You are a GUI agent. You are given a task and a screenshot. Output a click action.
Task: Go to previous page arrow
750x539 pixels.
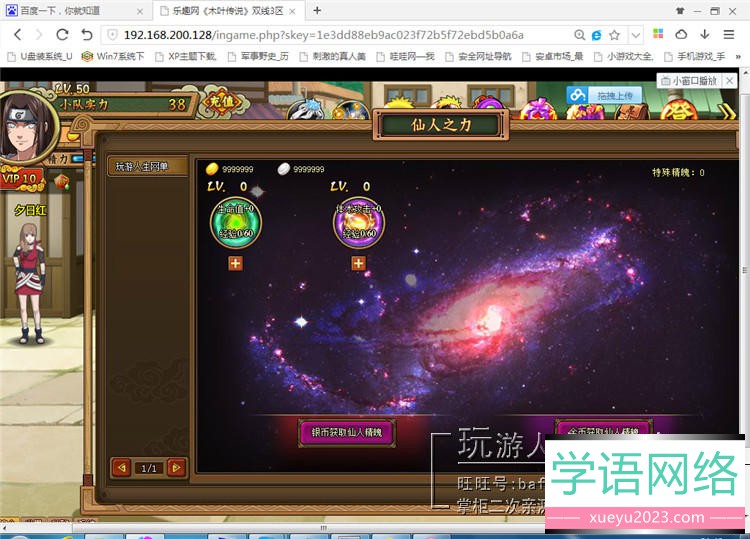122,467
